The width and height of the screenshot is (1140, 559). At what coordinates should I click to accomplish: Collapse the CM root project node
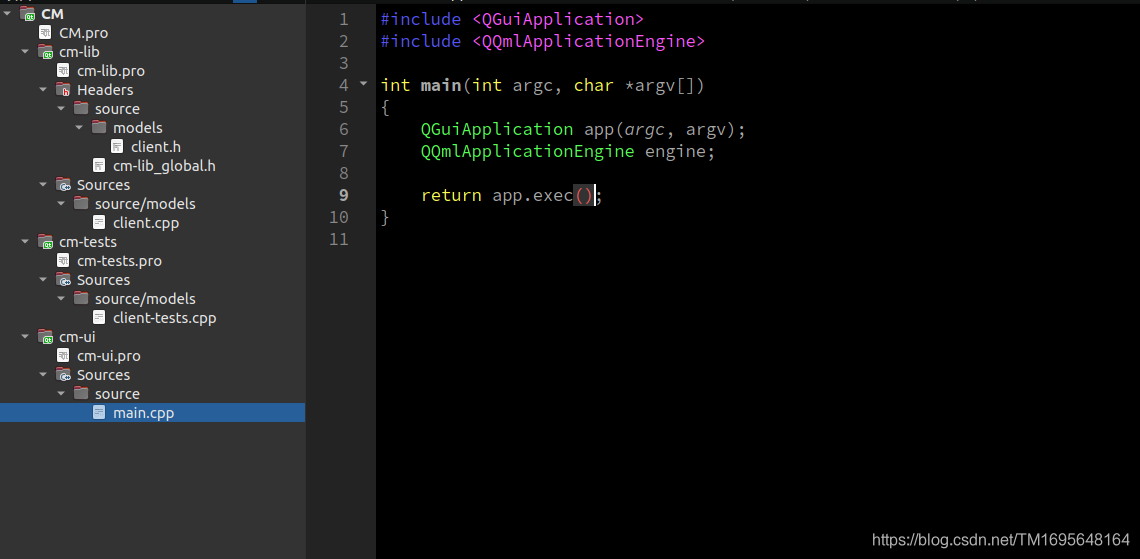click(x=7, y=14)
